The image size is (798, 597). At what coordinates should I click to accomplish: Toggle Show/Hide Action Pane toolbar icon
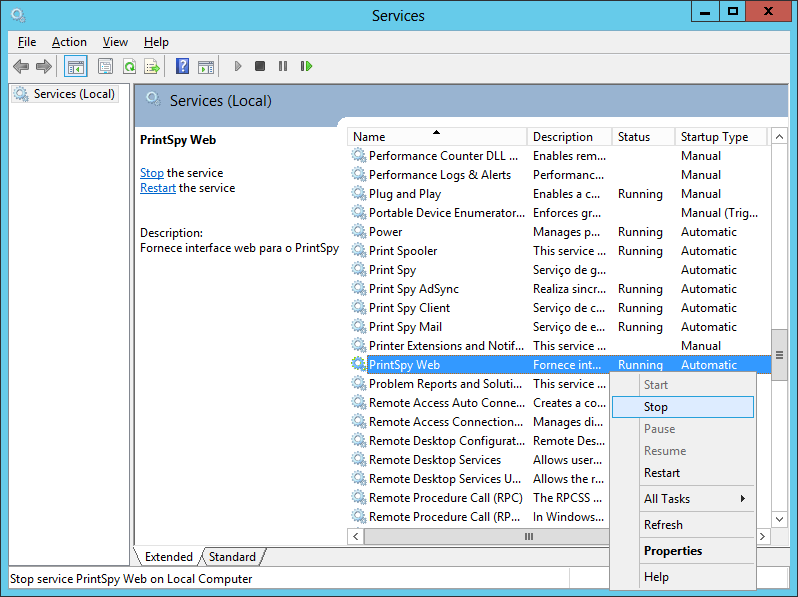(206, 66)
